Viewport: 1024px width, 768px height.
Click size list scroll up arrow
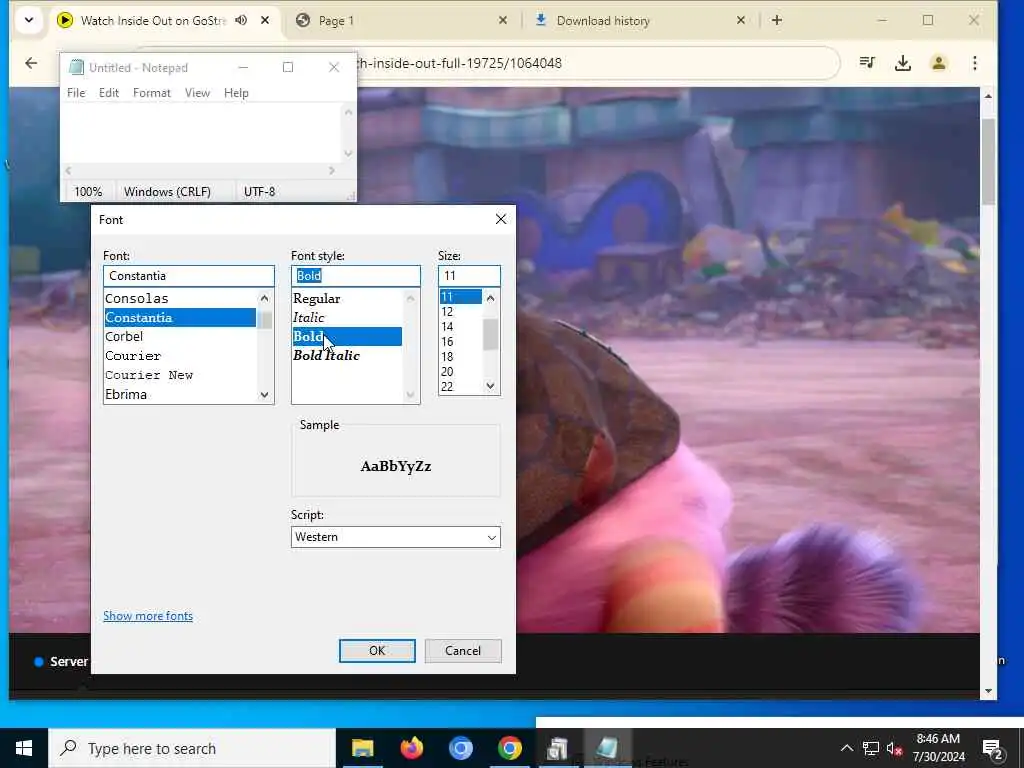(490, 298)
